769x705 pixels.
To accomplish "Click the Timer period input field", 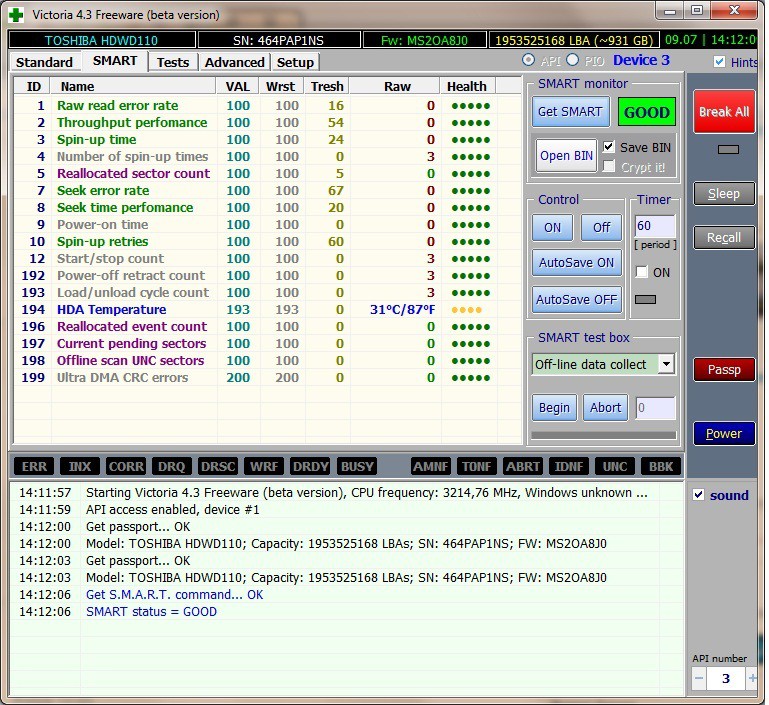I will pos(655,226).
